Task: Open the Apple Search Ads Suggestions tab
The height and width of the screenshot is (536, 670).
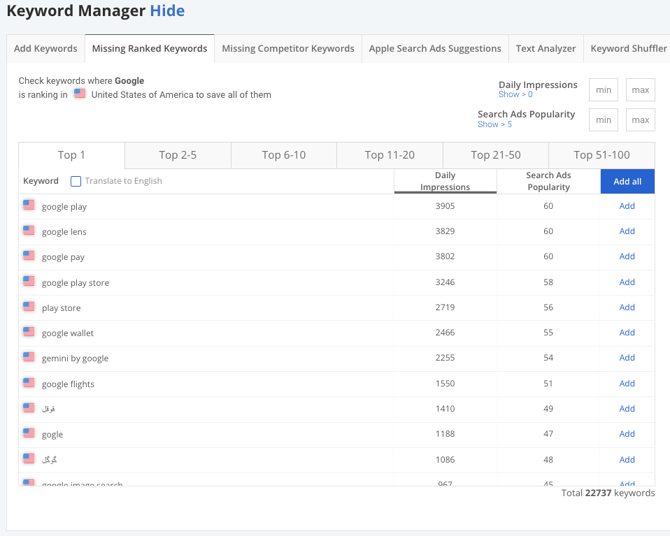Action: (x=435, y=48)
